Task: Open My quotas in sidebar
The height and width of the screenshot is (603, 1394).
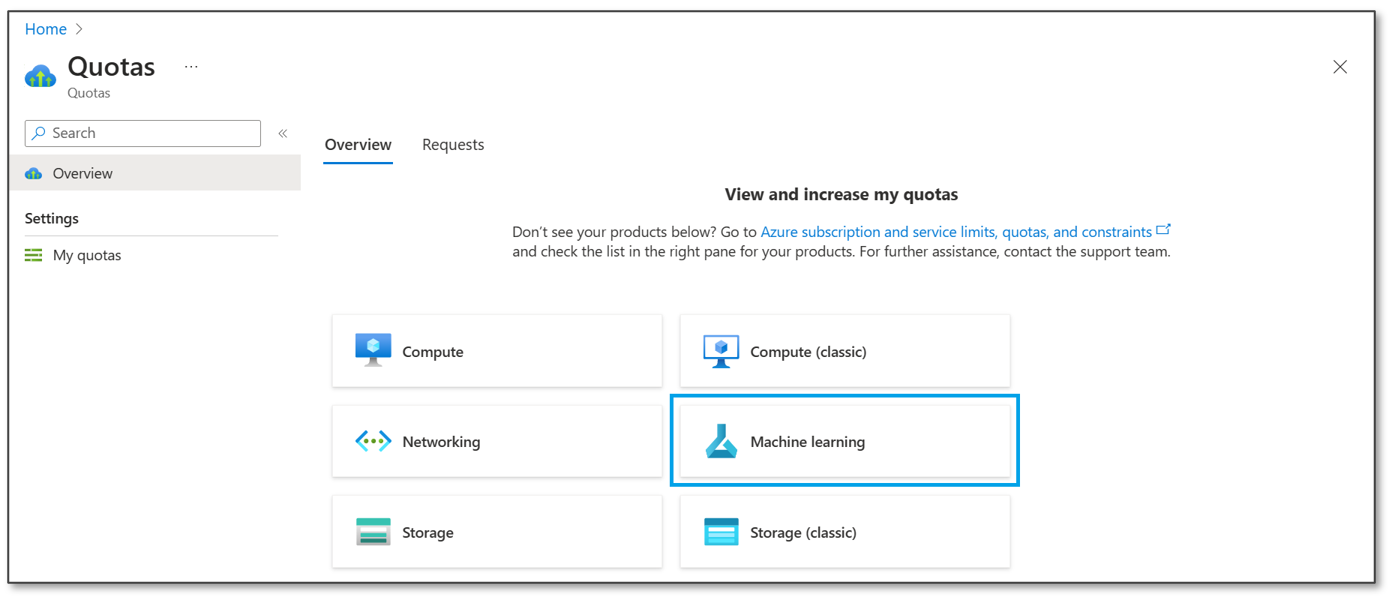Action: point(87,255)
